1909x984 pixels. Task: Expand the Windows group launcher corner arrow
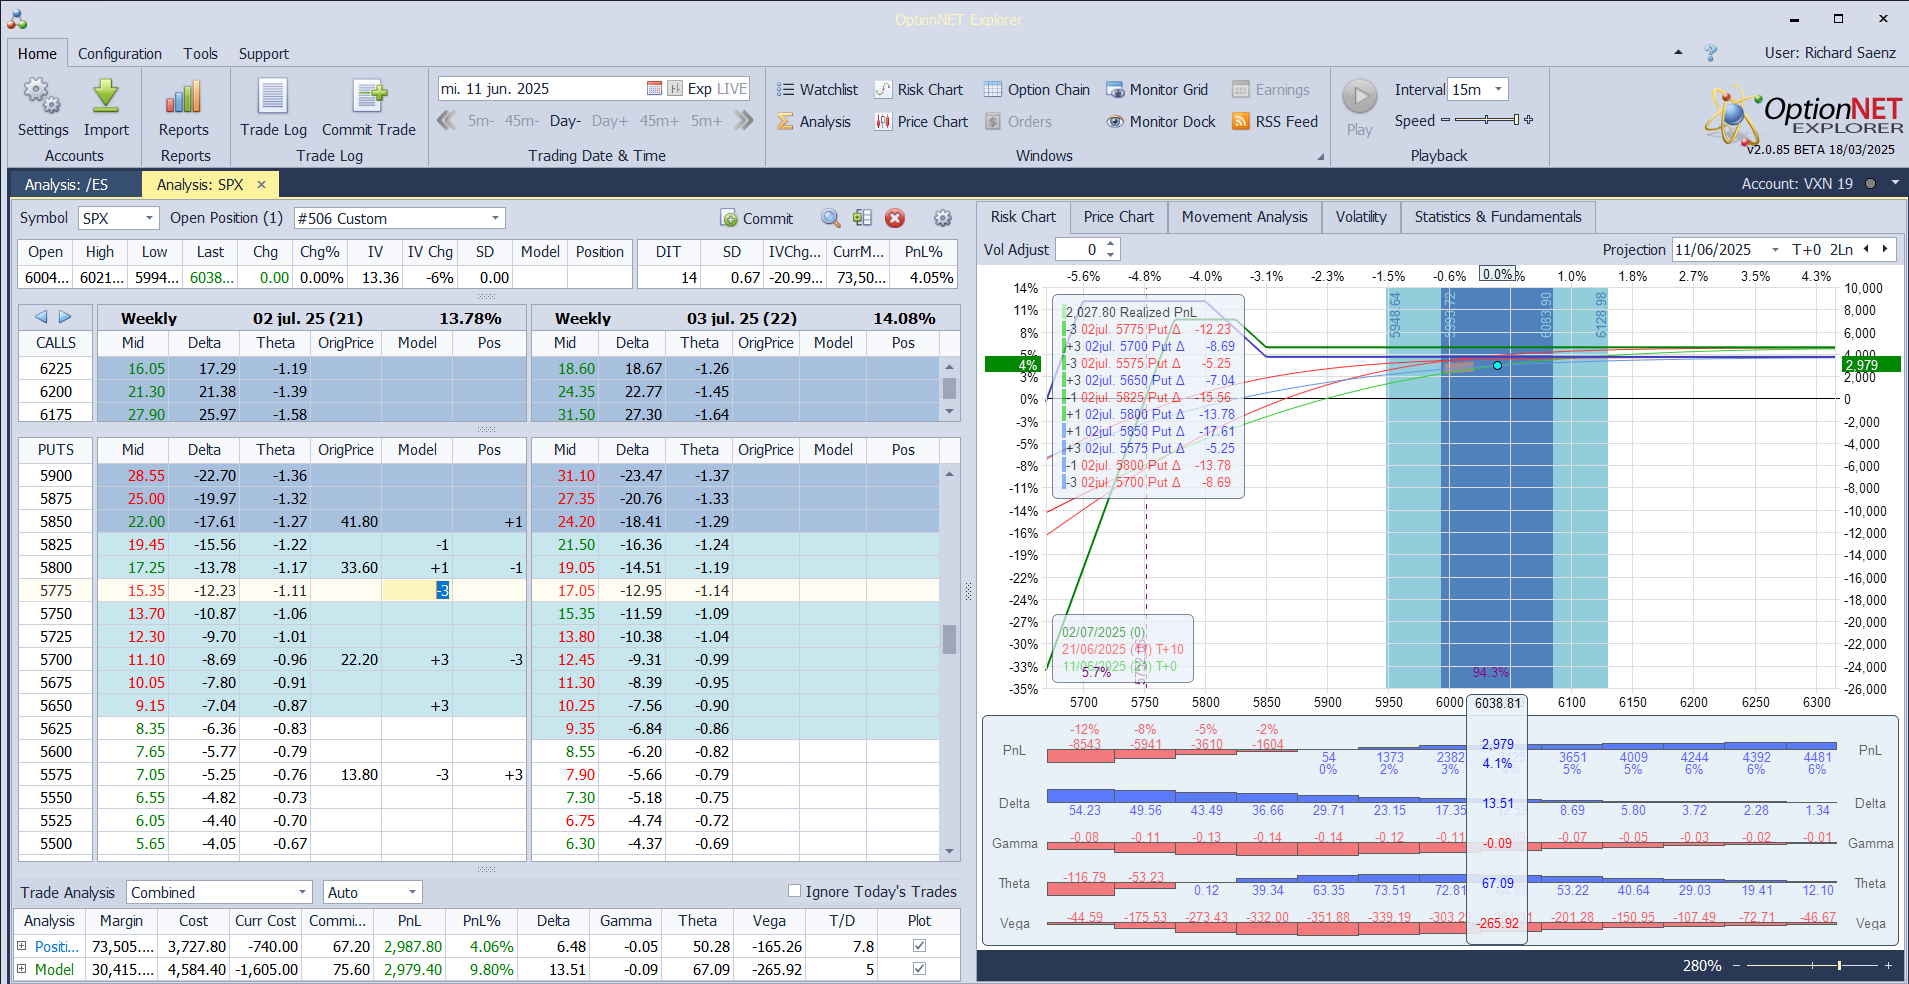[x=1320, y=157]
